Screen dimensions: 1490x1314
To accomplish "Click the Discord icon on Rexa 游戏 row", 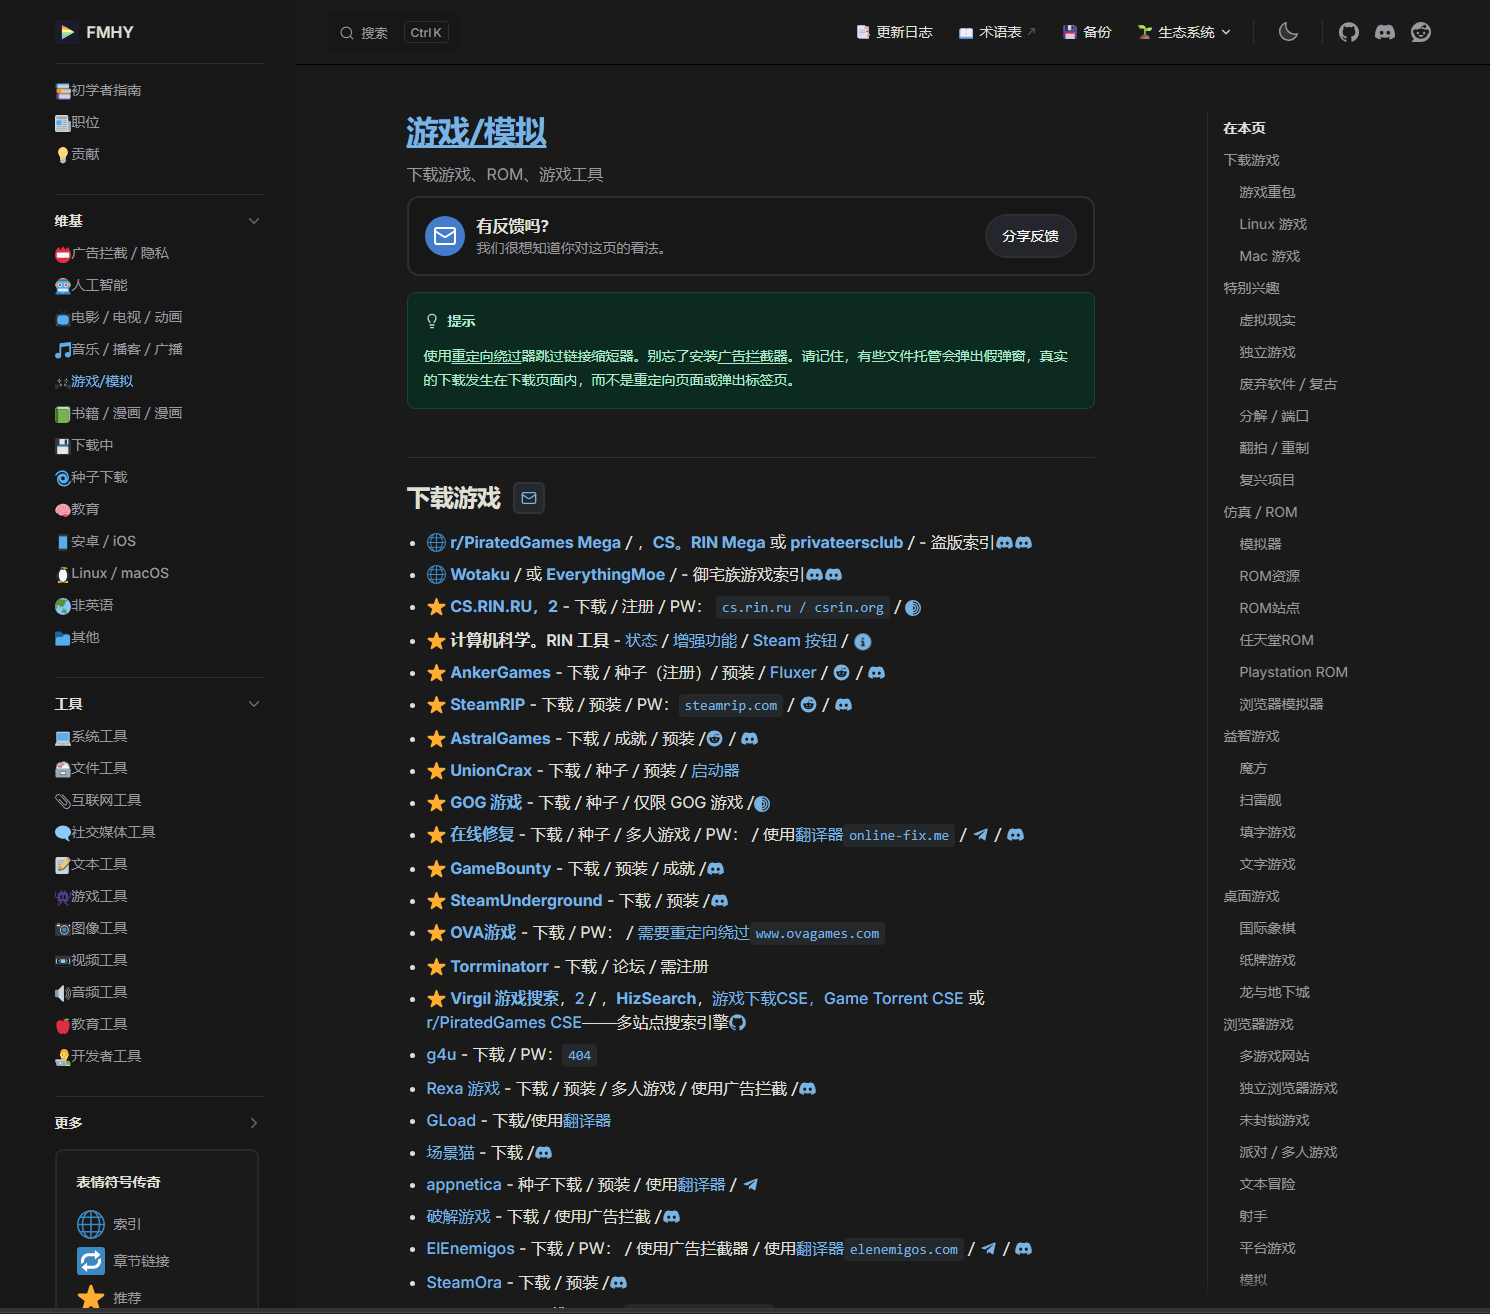I will point(807,1089).
